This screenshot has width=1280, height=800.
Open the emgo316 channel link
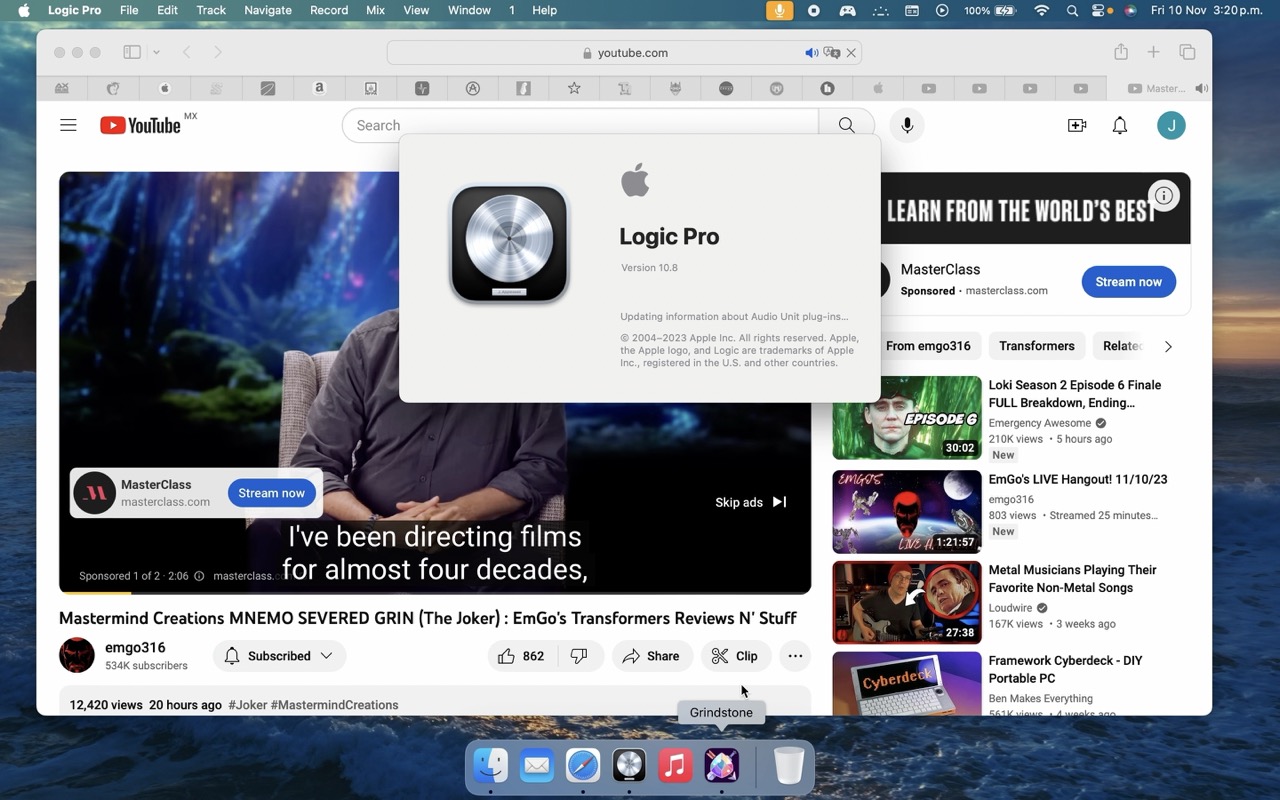pos(134,648)
